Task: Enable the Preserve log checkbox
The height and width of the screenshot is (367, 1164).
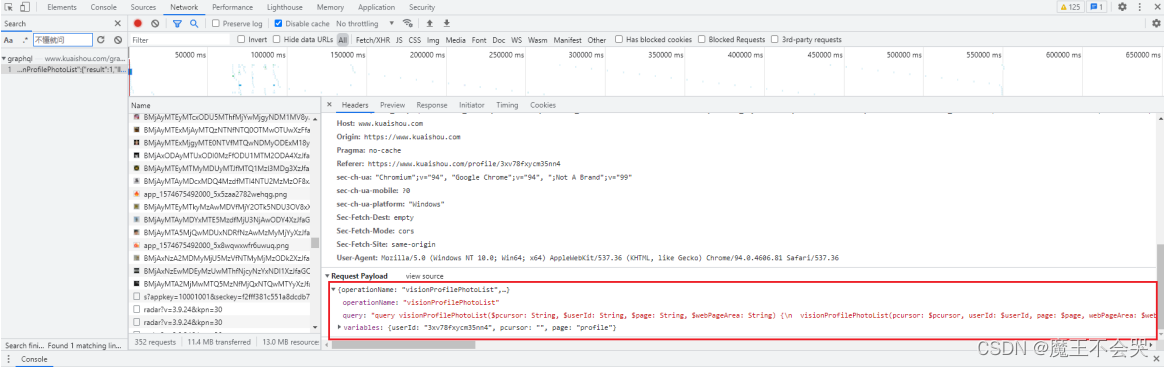Action: click(216, 24)
